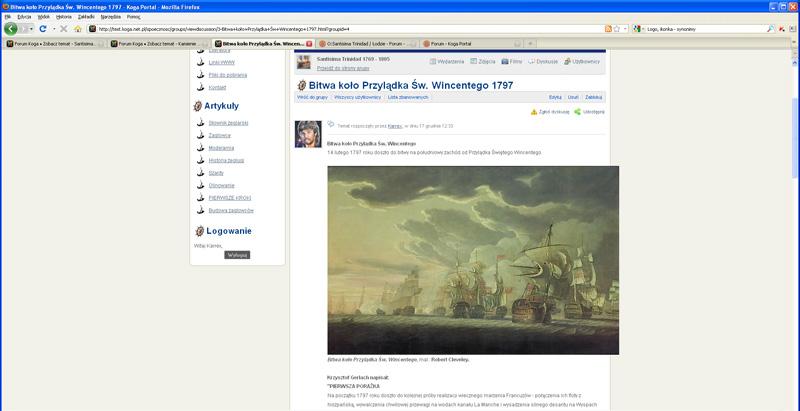Open the Wydarzenia group section
The height and width of the screenshot is (411, 800).
pos(447,61)
